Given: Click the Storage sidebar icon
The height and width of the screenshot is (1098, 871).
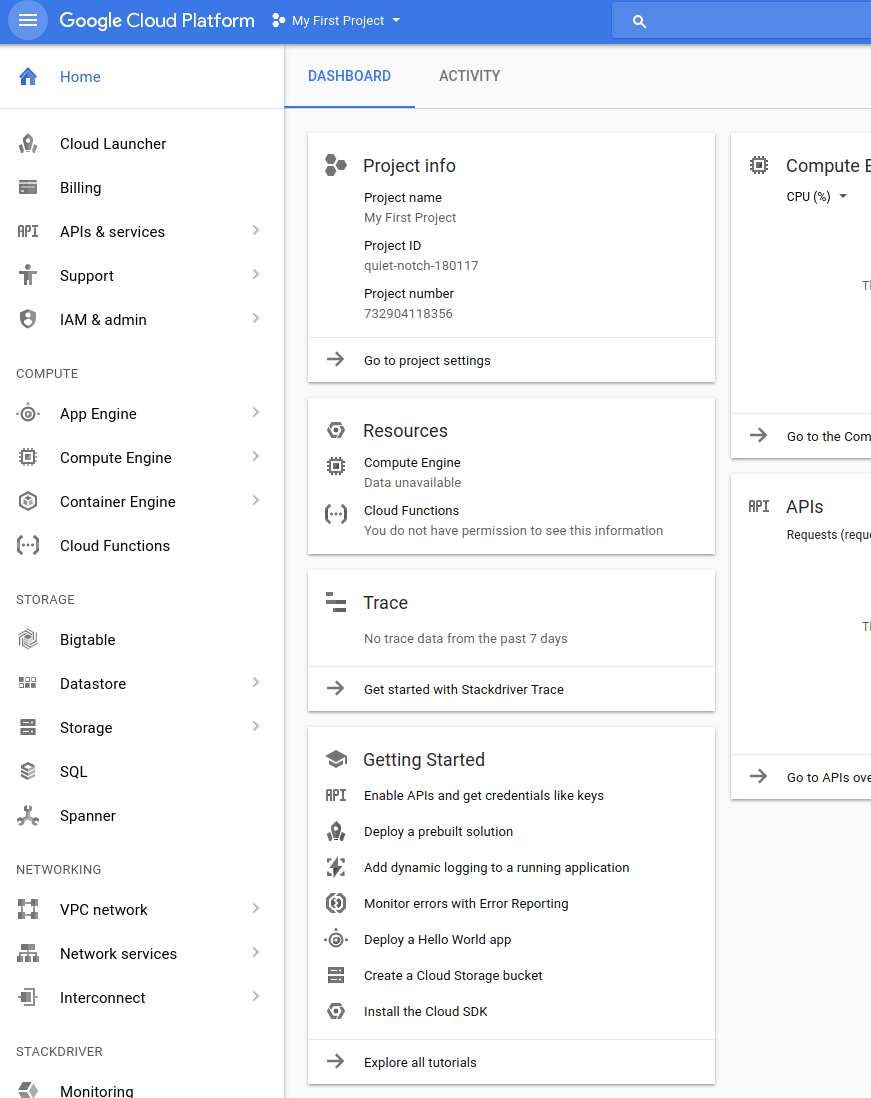Looking at the screenshot, I should tap(28, 727).
